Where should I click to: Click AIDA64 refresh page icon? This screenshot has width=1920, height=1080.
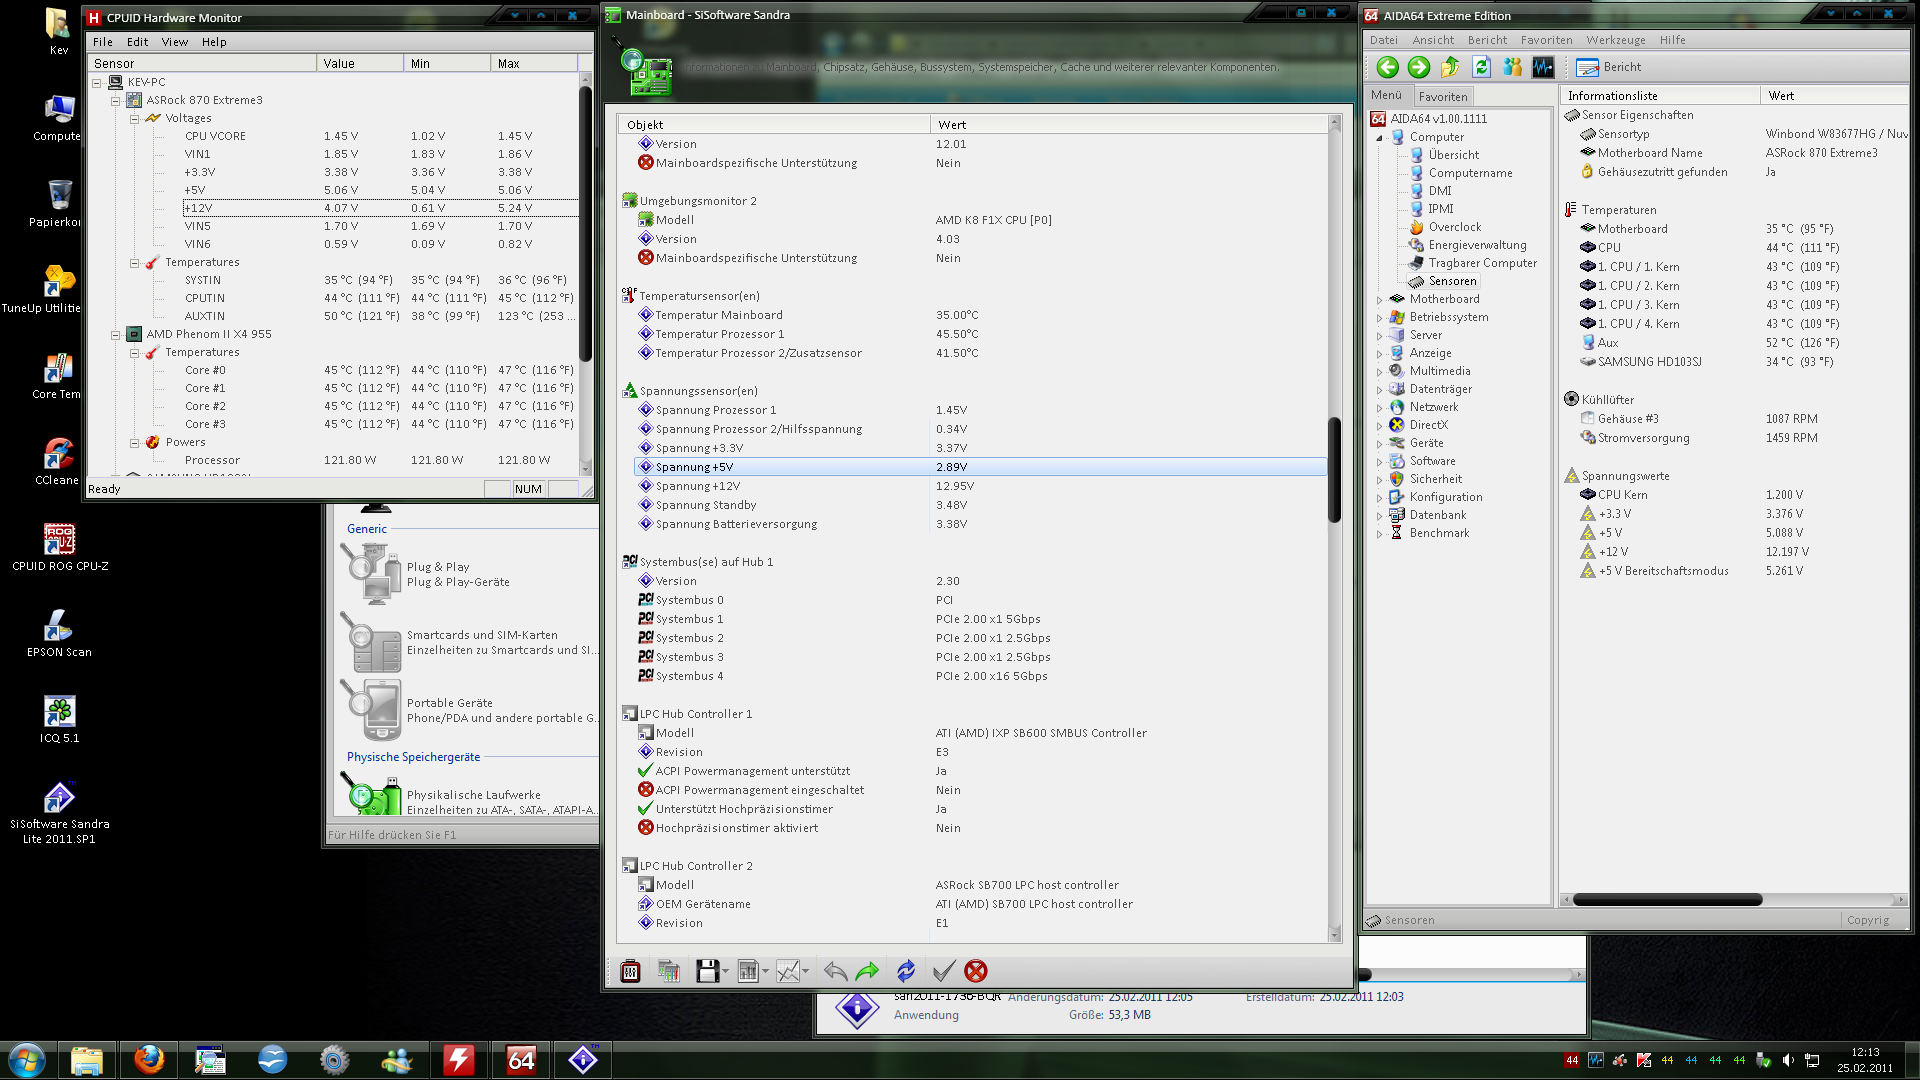(x=1481, y=67)
